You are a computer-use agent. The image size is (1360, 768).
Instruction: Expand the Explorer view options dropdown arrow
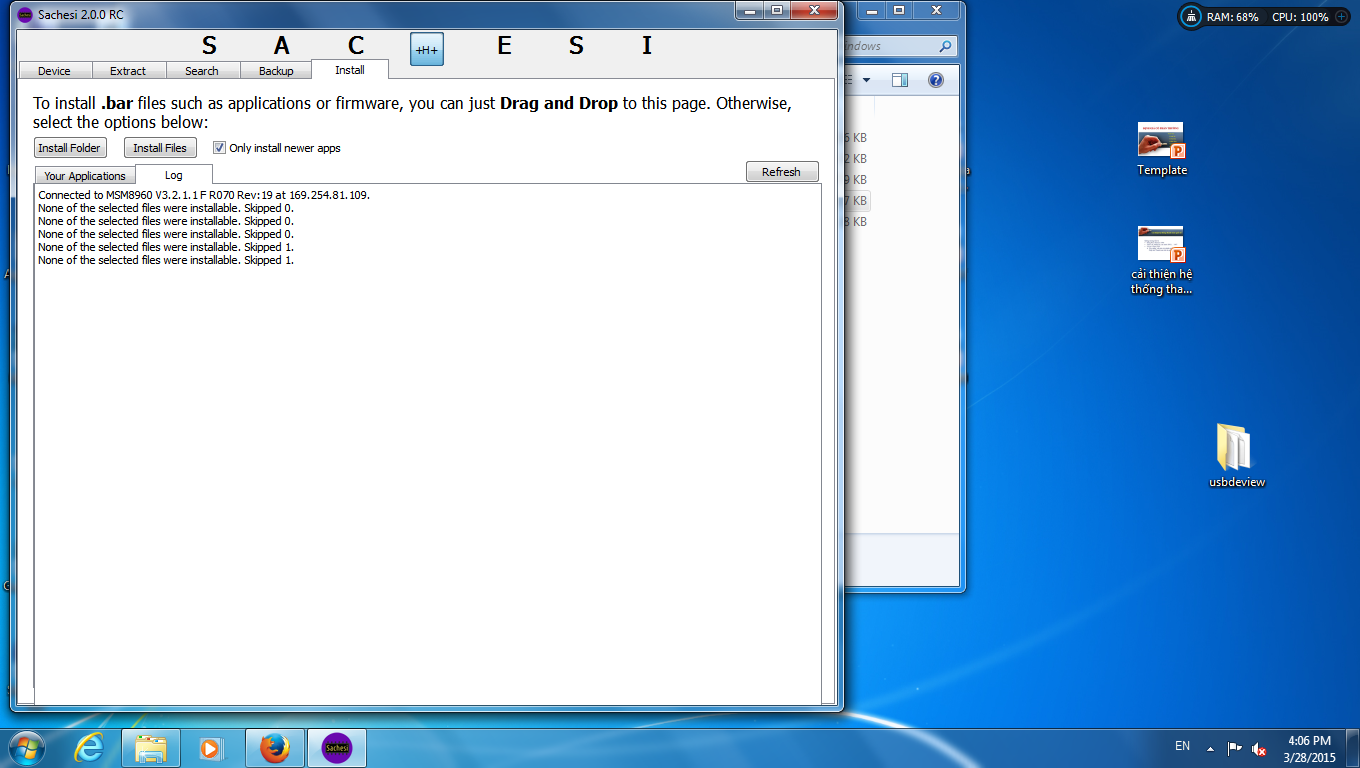pos(866,80)
